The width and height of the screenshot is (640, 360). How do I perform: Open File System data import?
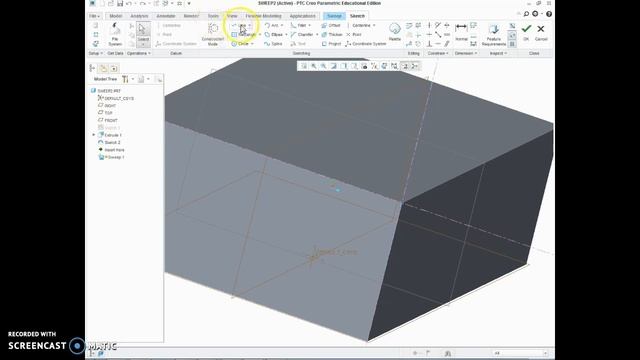click(x=115, y=34)
